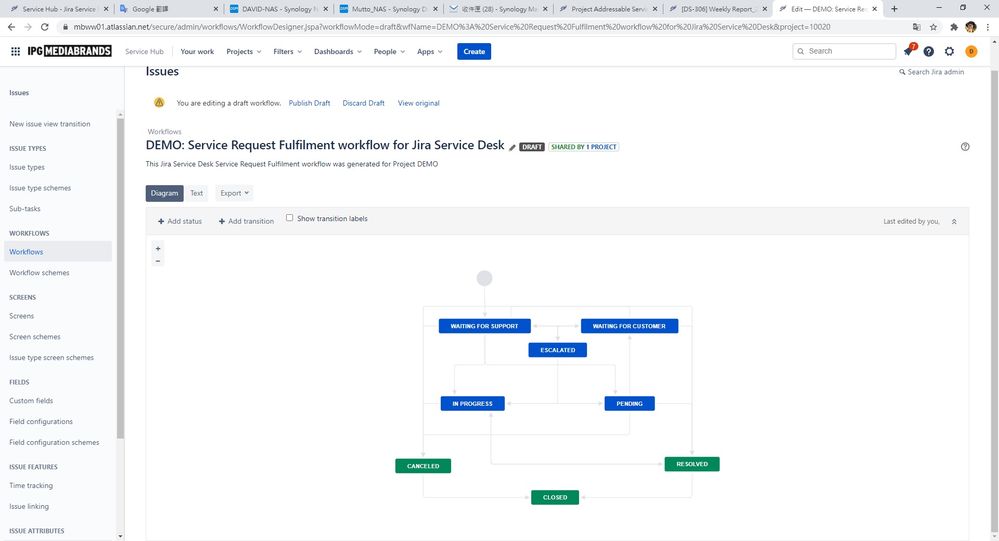The width and height of the screenshot is (999, 541).
Task: Expand the People dropdown
Action: [x=389, y=52]
